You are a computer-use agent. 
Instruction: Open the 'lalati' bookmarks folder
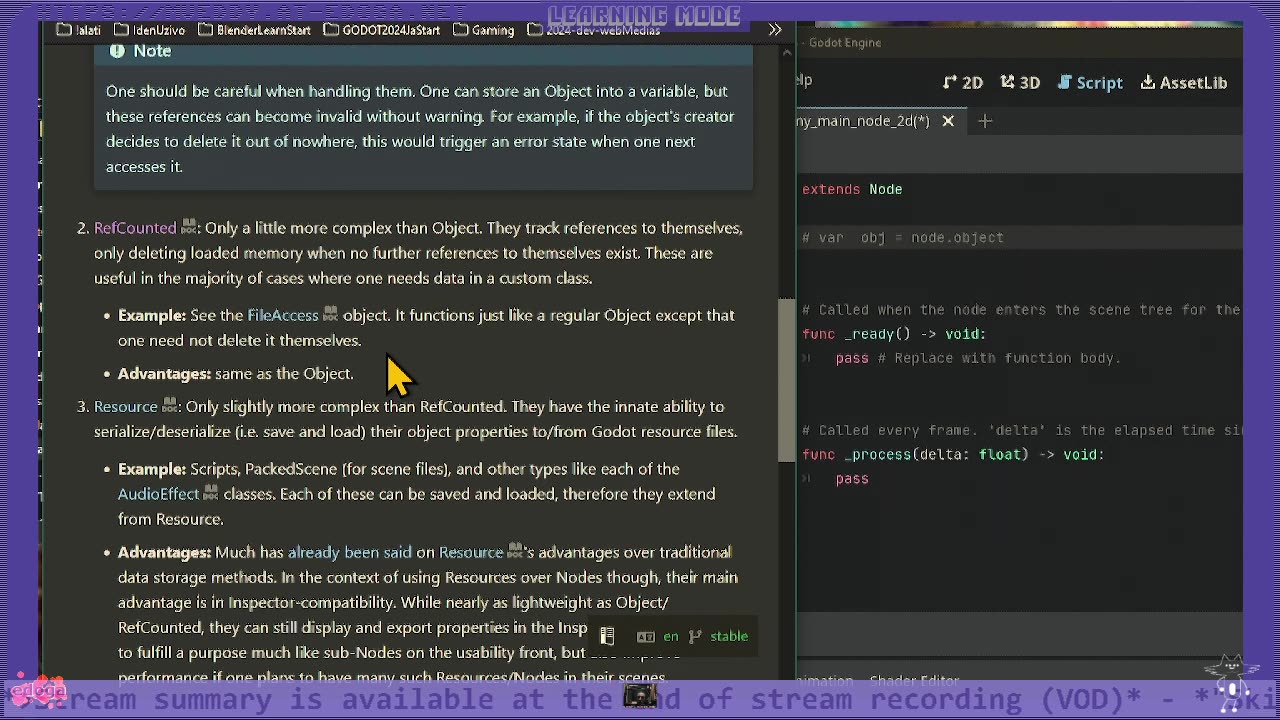coord(78,30)
